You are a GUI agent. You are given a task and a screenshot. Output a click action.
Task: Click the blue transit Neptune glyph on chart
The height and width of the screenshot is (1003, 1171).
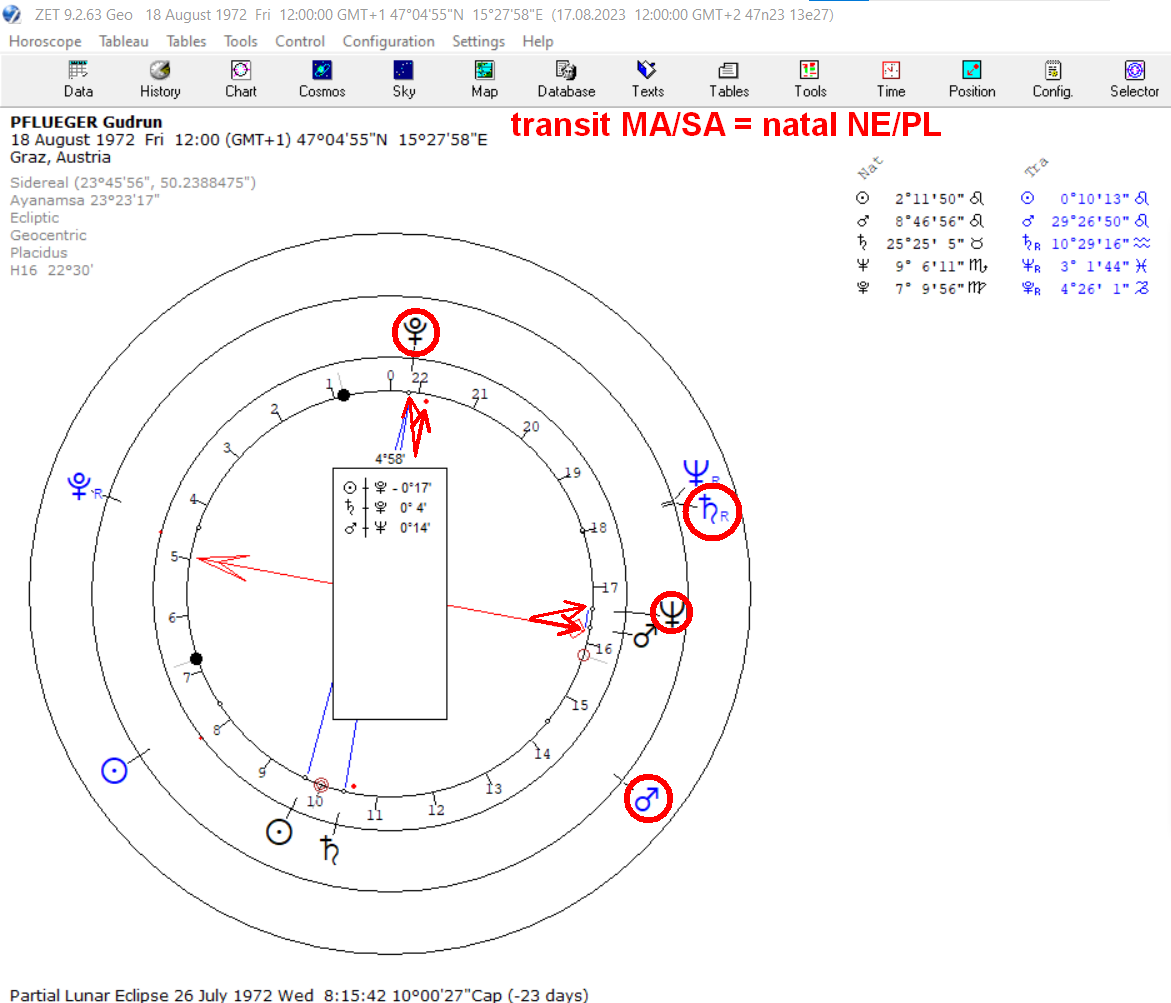696,472
